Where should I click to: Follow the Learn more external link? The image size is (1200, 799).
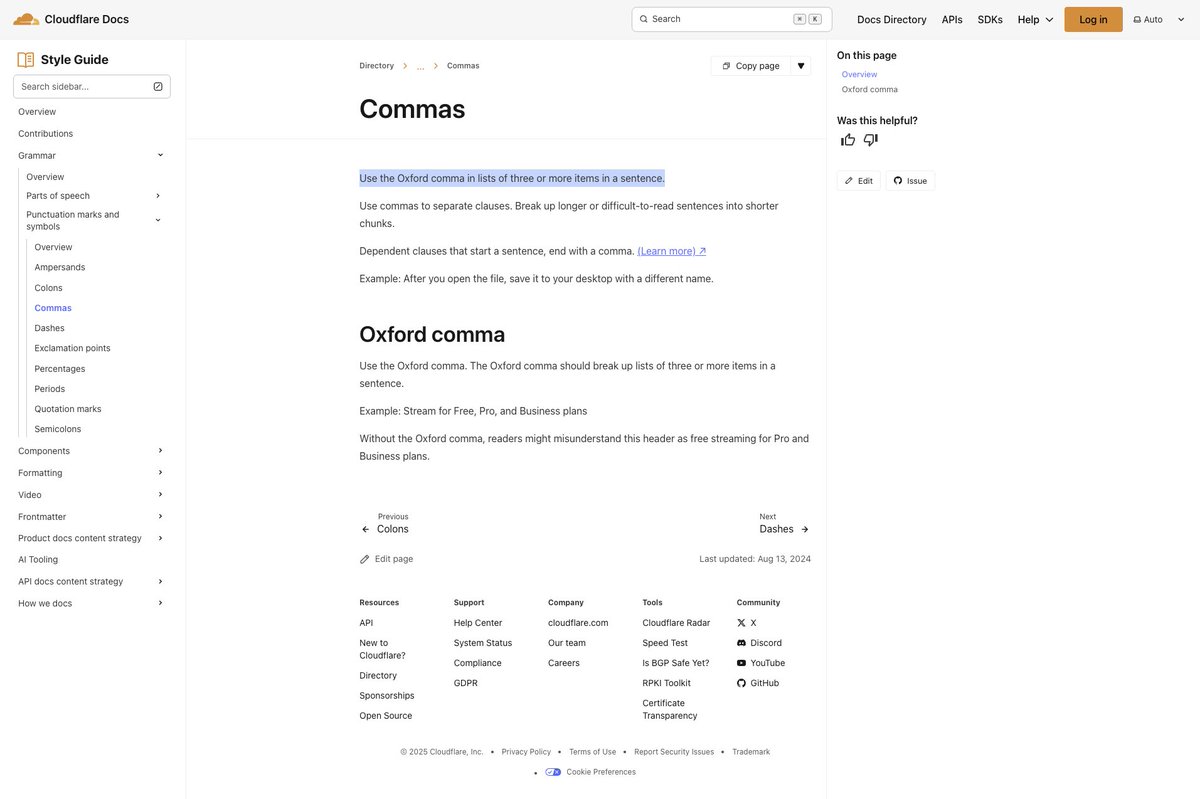tap(672, 251)
